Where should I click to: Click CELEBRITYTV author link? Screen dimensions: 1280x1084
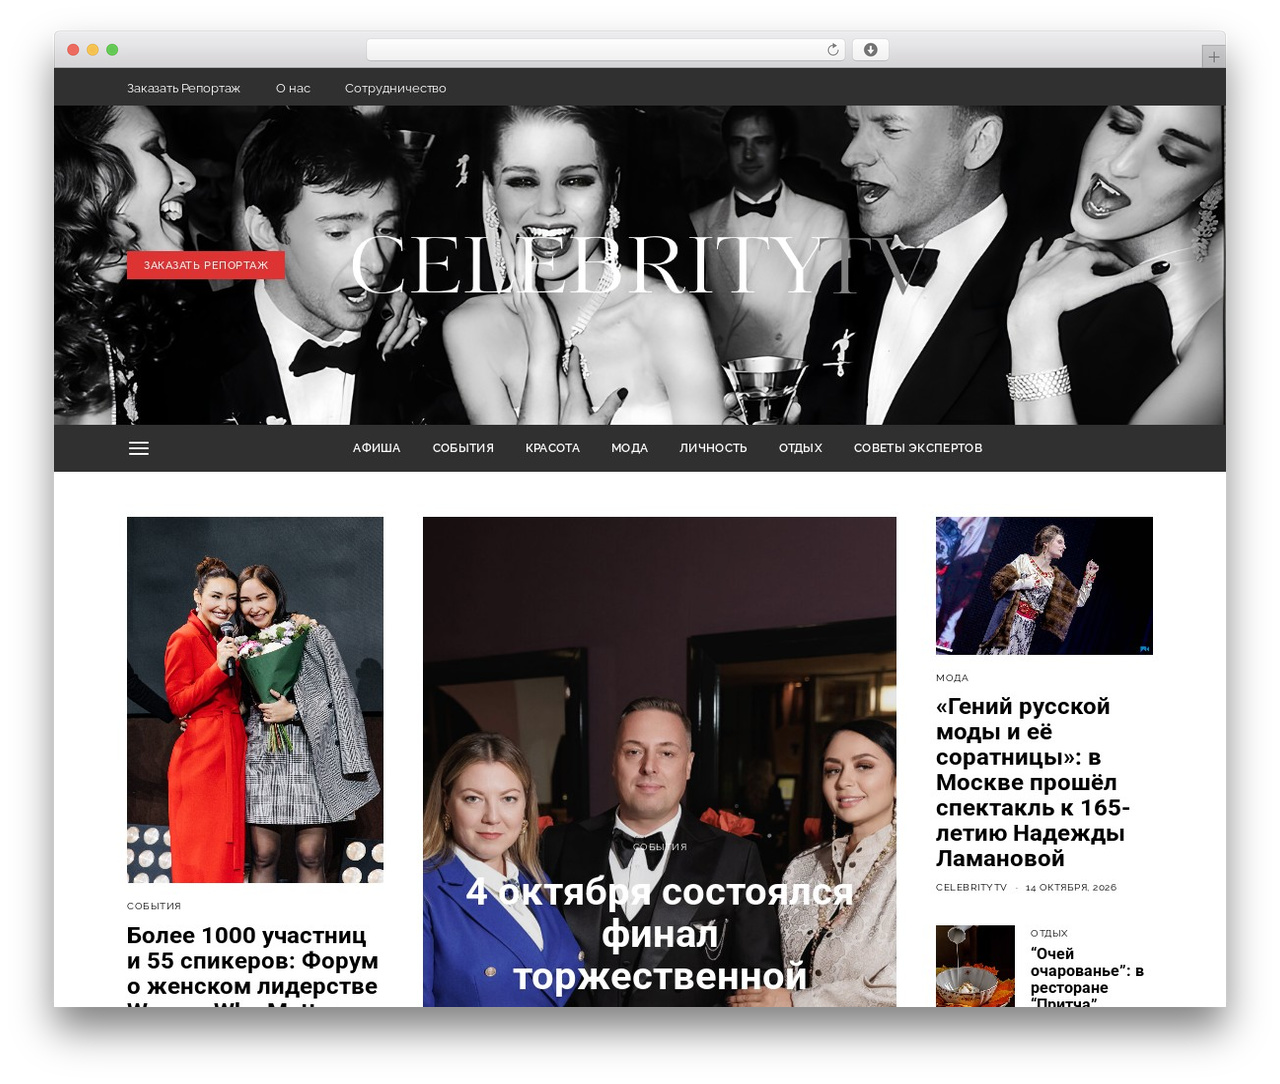pos(971,888)
